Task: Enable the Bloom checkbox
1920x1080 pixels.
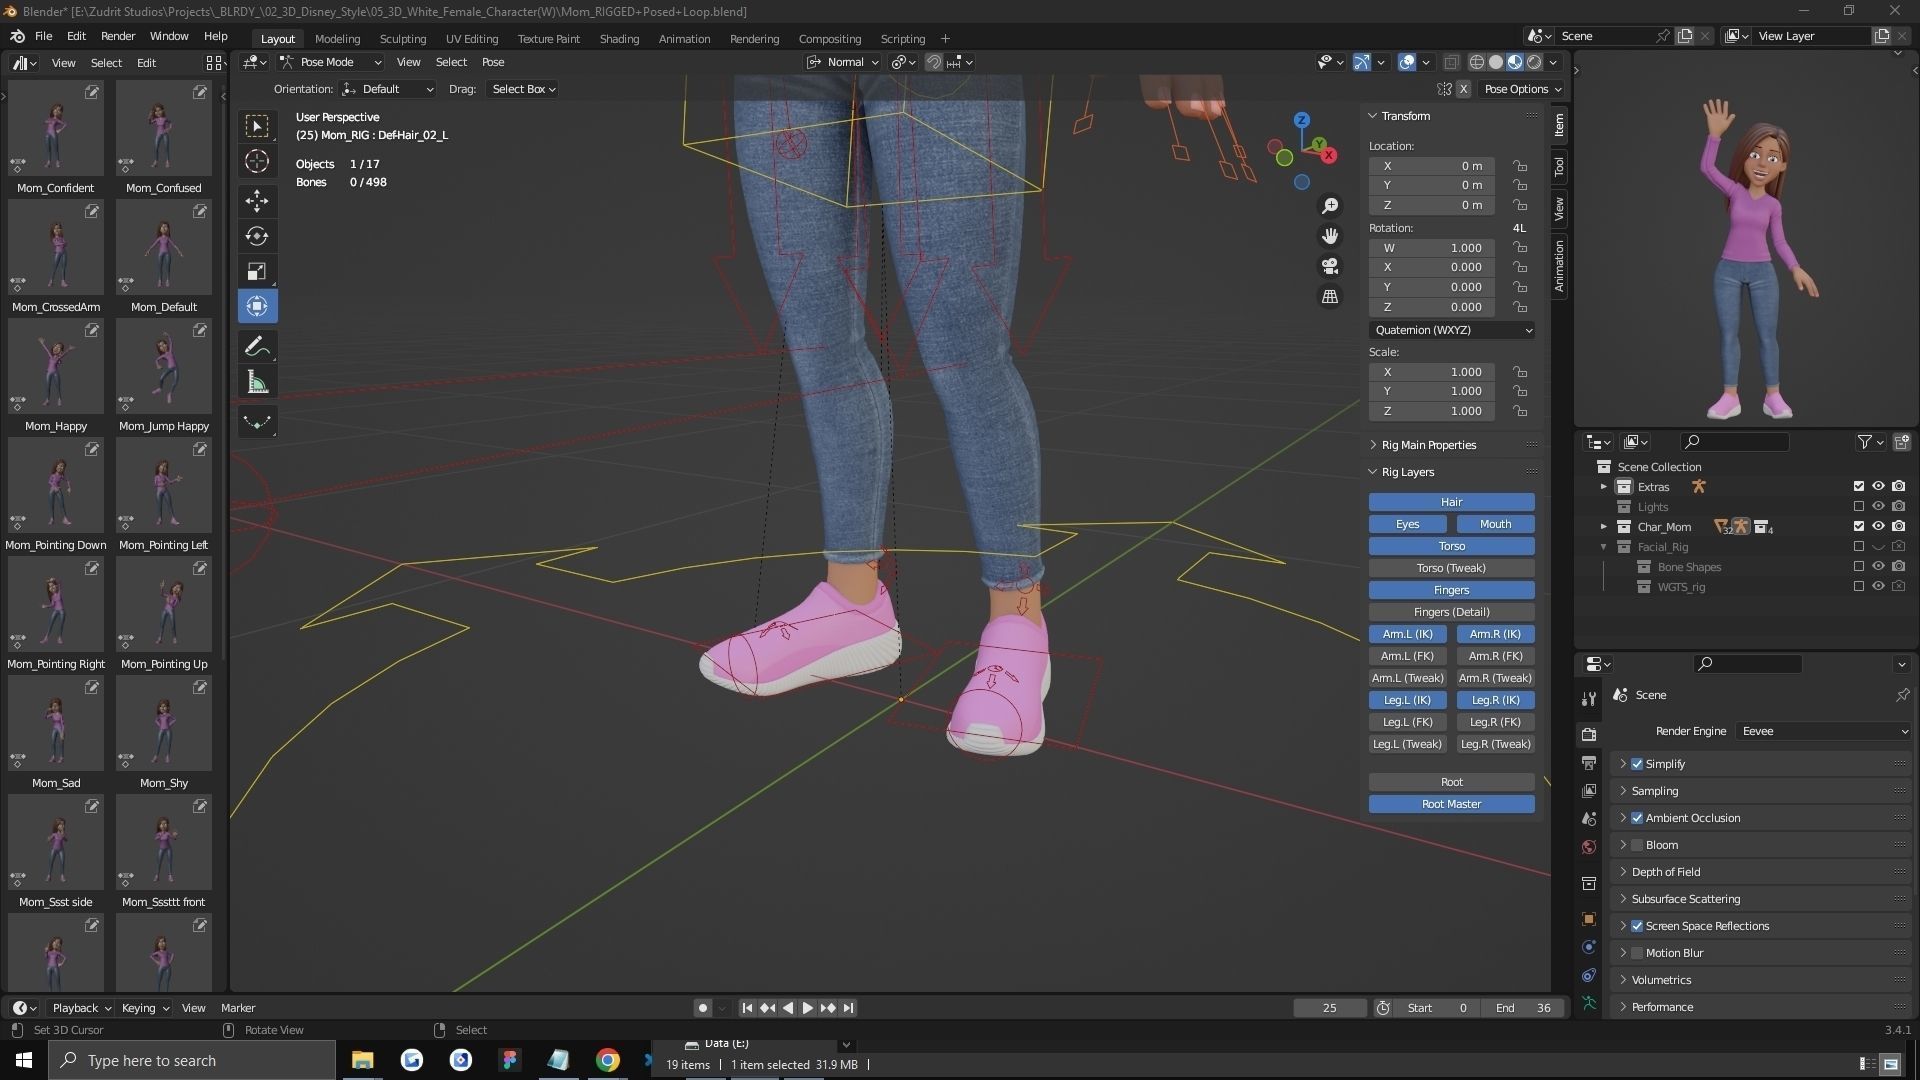Action: click(1637, 845)
